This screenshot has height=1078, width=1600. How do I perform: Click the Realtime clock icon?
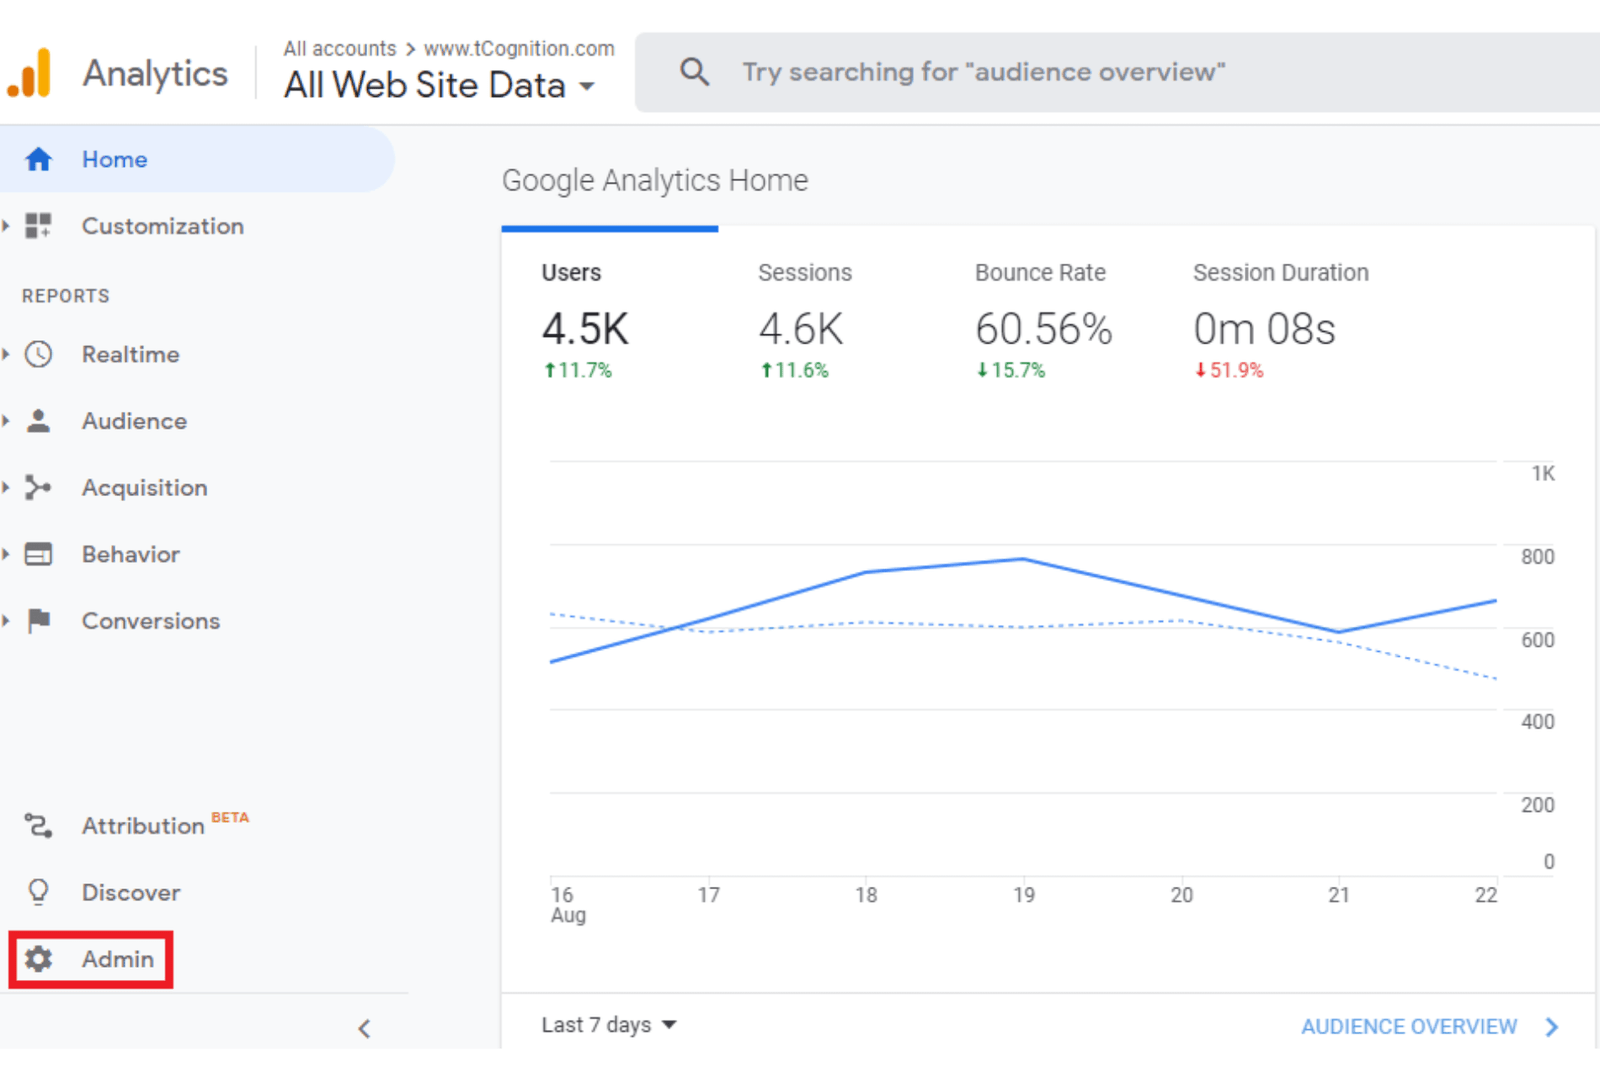point(39,354)
